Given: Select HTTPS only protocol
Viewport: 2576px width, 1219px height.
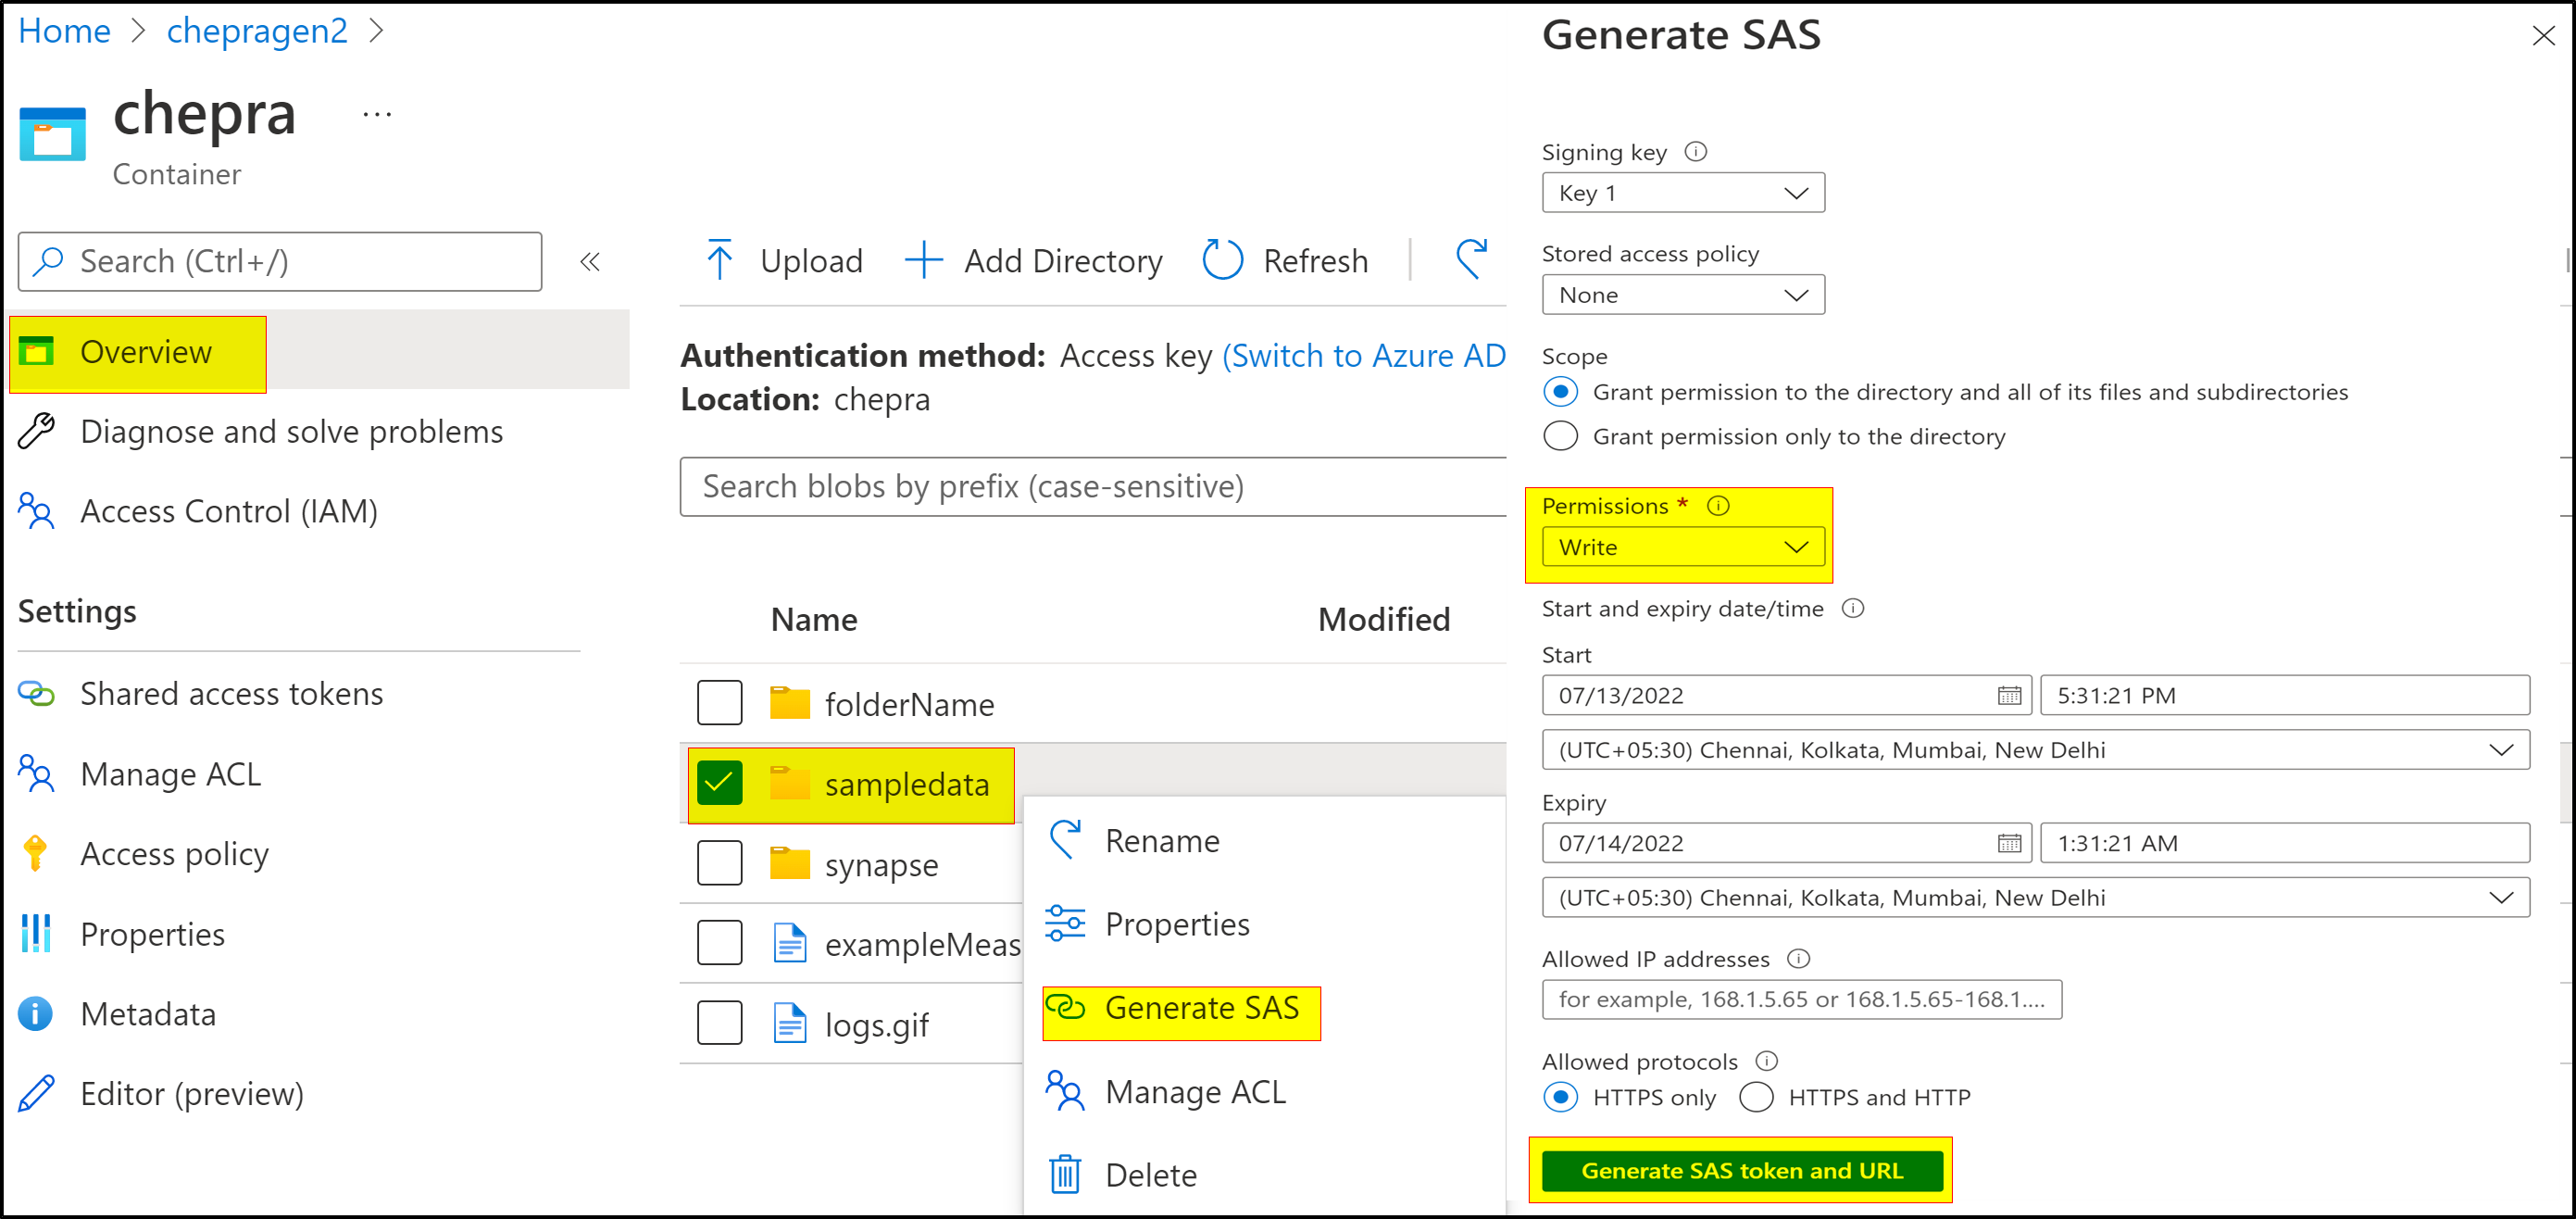Looking at the screenshot, I should (x=1560, y=1097).
